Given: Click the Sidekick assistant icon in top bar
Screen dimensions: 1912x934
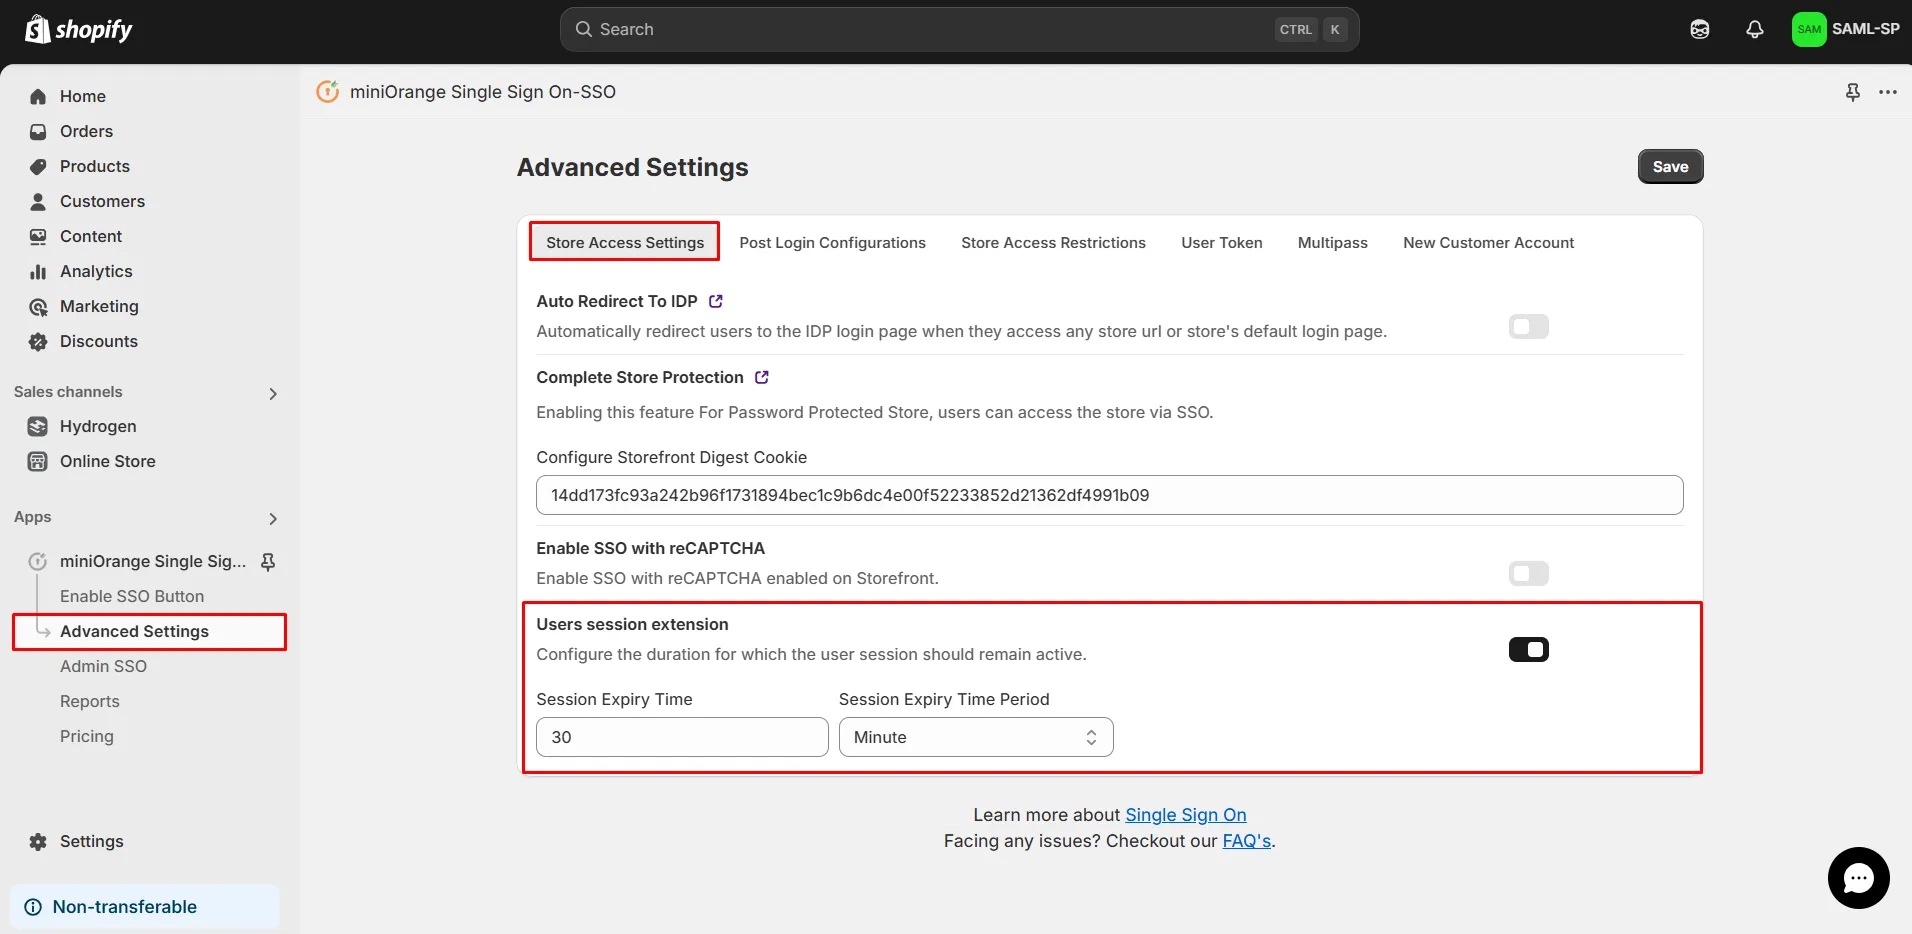Looking at the screenshot, I should tap(1700, 29).
